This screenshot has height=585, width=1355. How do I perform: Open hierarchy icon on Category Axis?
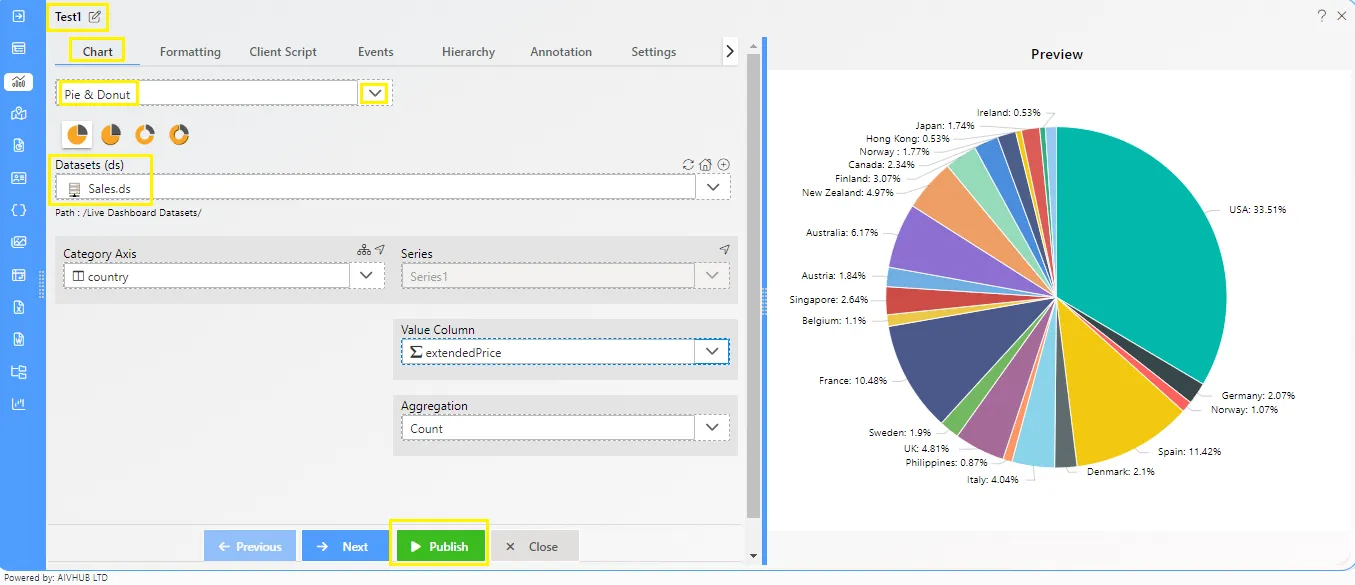click(x=363, y=250)
